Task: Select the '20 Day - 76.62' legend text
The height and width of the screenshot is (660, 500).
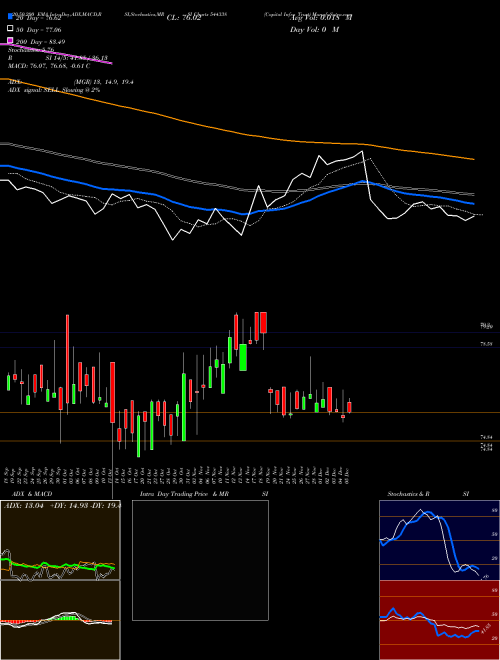Action: [39, 18]
